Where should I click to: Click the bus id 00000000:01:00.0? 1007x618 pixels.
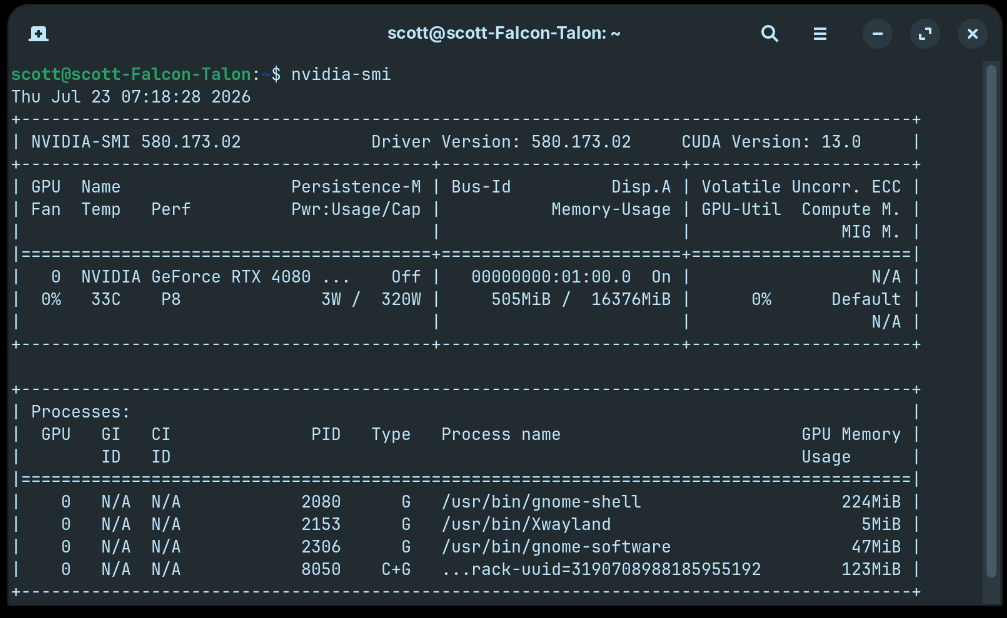click(x=551, y=277)
